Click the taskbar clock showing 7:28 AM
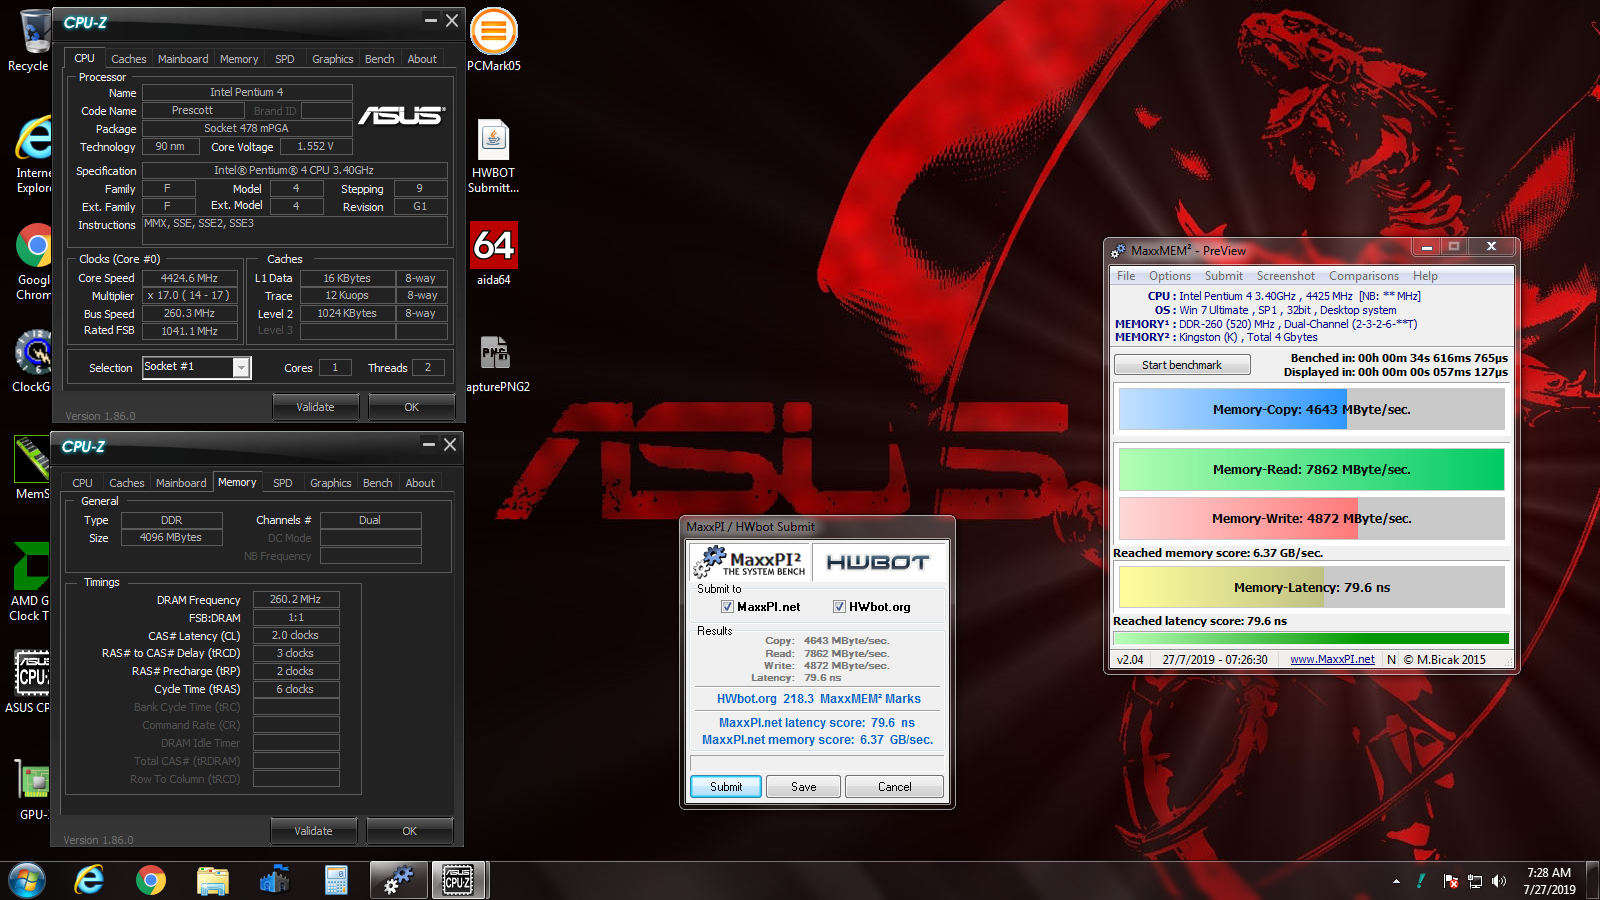The width and height of the screenshot is (1600, 900). [x=1549, y=880]
